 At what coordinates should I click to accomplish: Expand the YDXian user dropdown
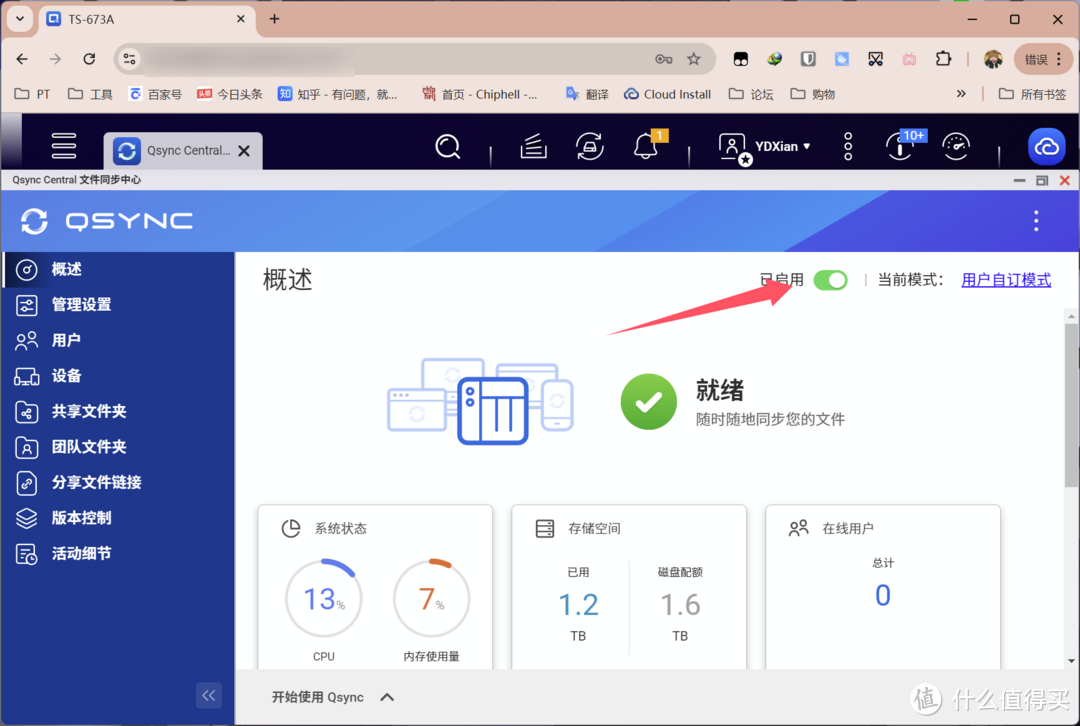pyautogui.click(x=782, y=147)
